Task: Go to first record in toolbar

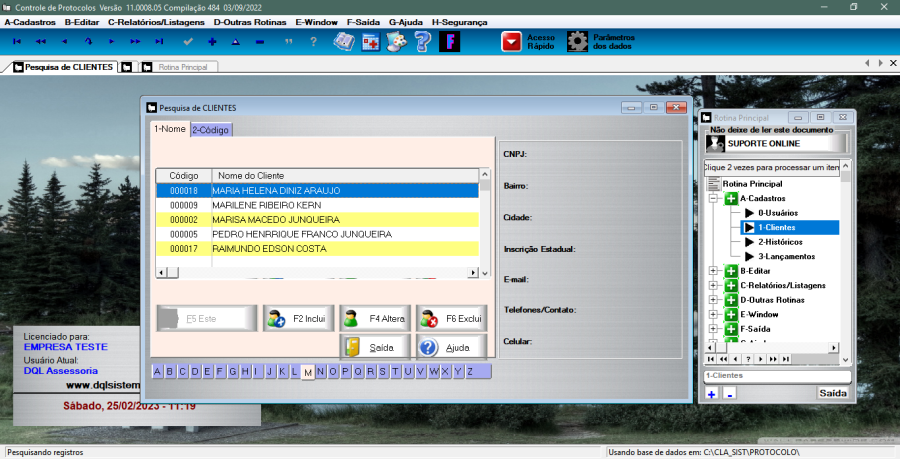Action: point(16,41)
